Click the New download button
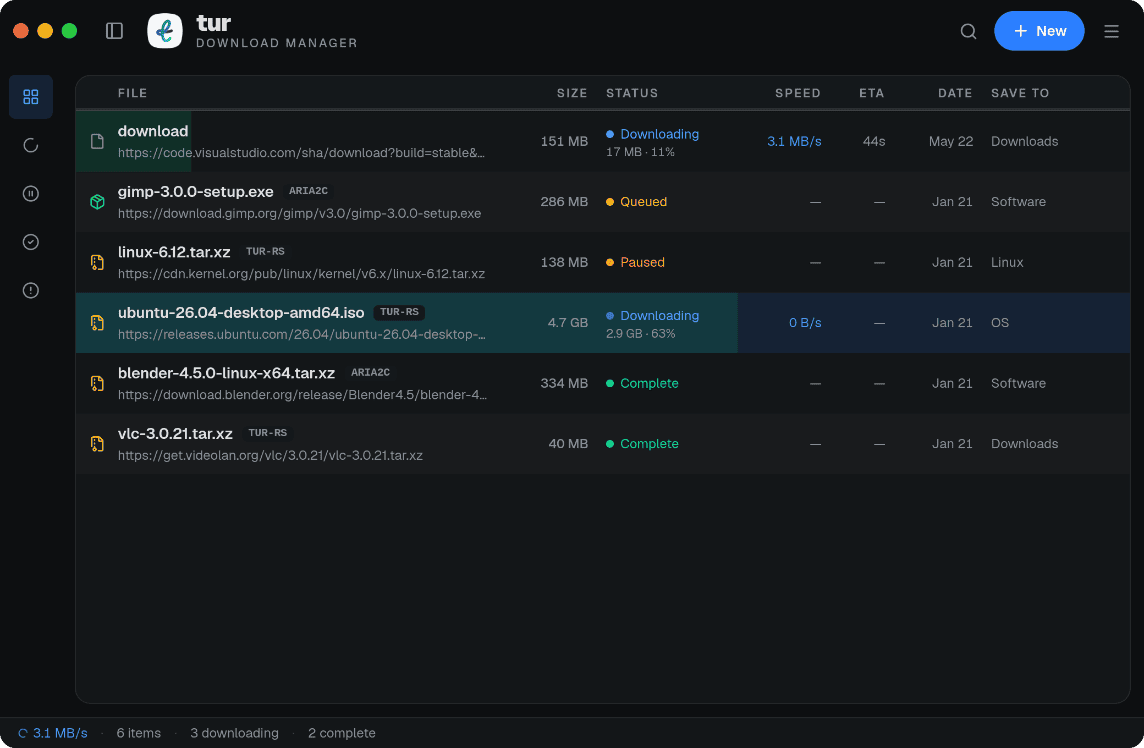Image resolution: width=1144 pixels, height=748 pixels. 1039,31
